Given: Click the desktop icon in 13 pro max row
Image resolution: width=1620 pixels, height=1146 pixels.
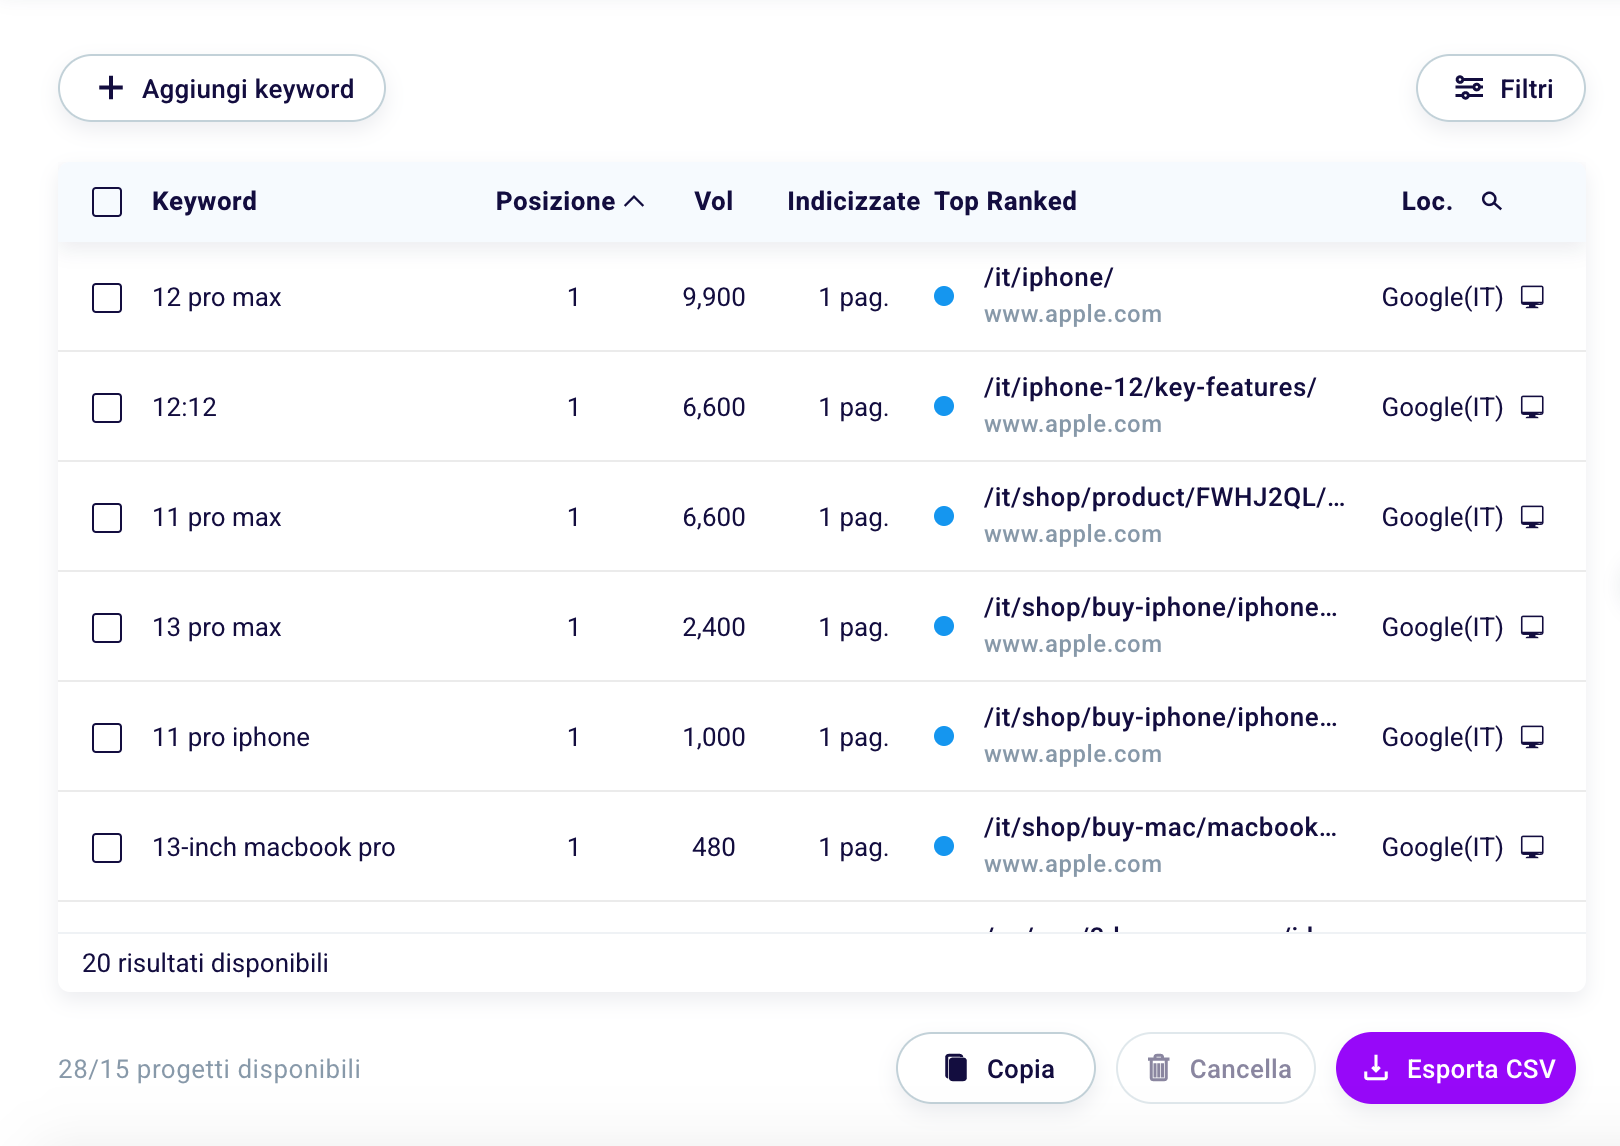Looking at the screenshot, I should click(1532, 627).
